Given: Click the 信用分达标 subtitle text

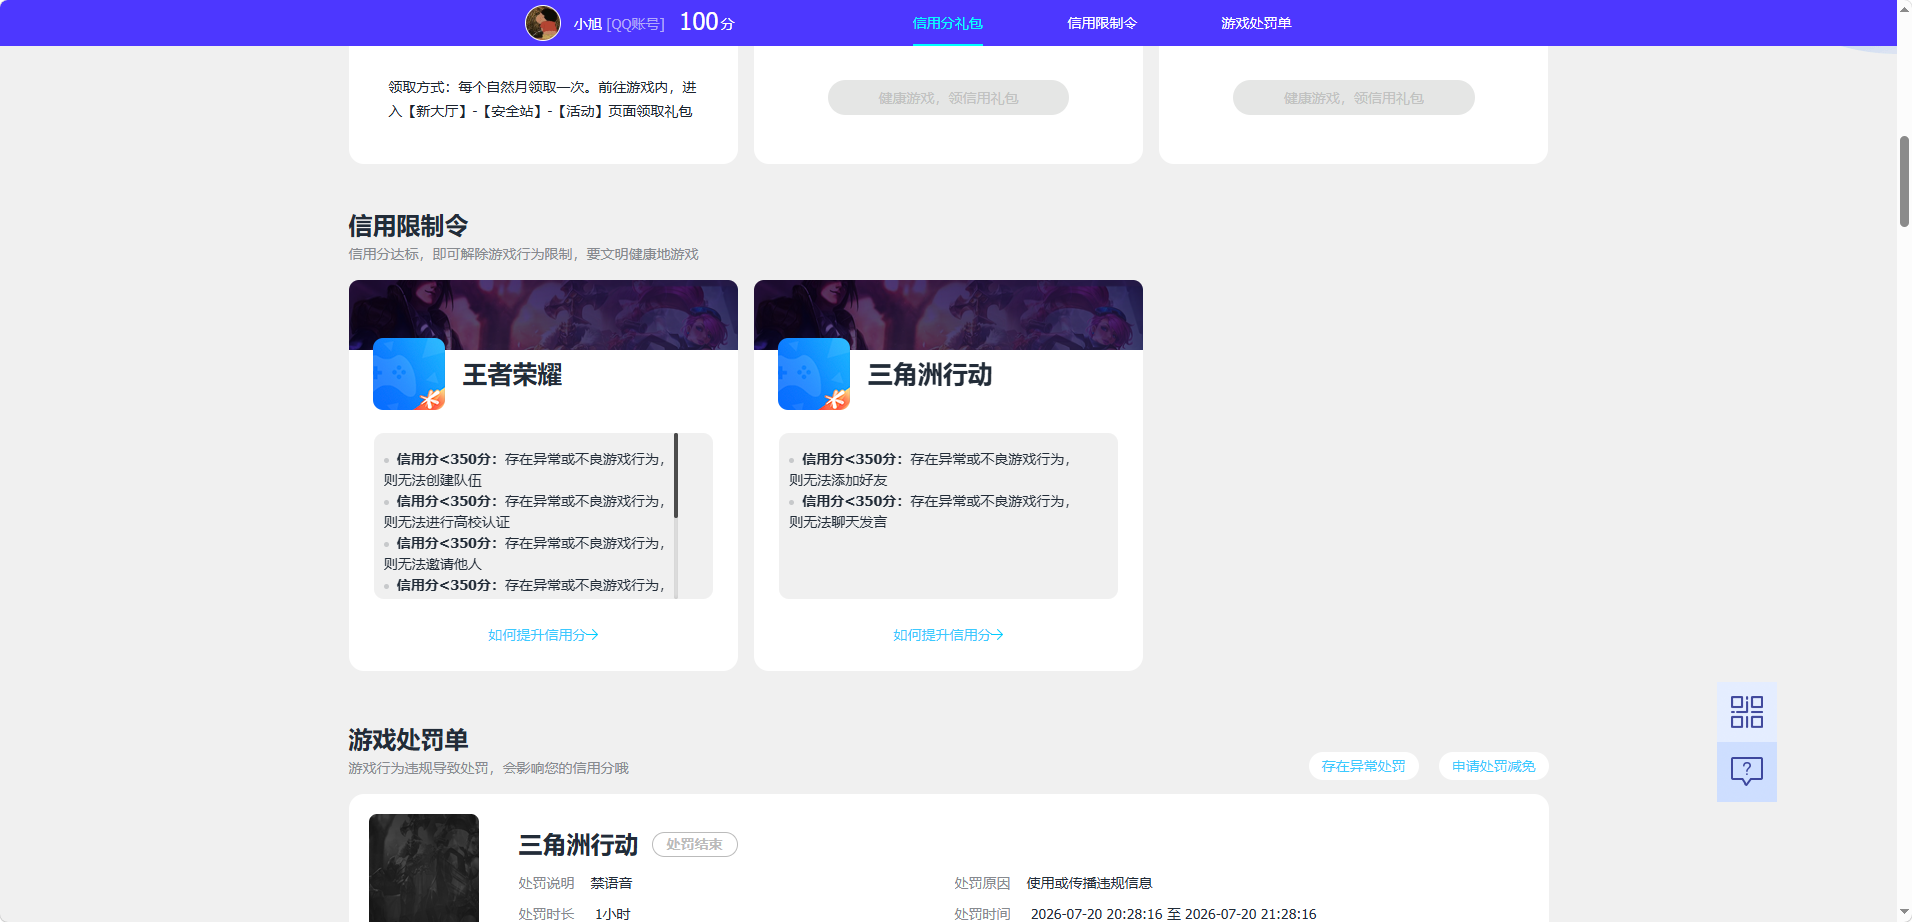Looking at the screenshot, I should tap(523, 254).
